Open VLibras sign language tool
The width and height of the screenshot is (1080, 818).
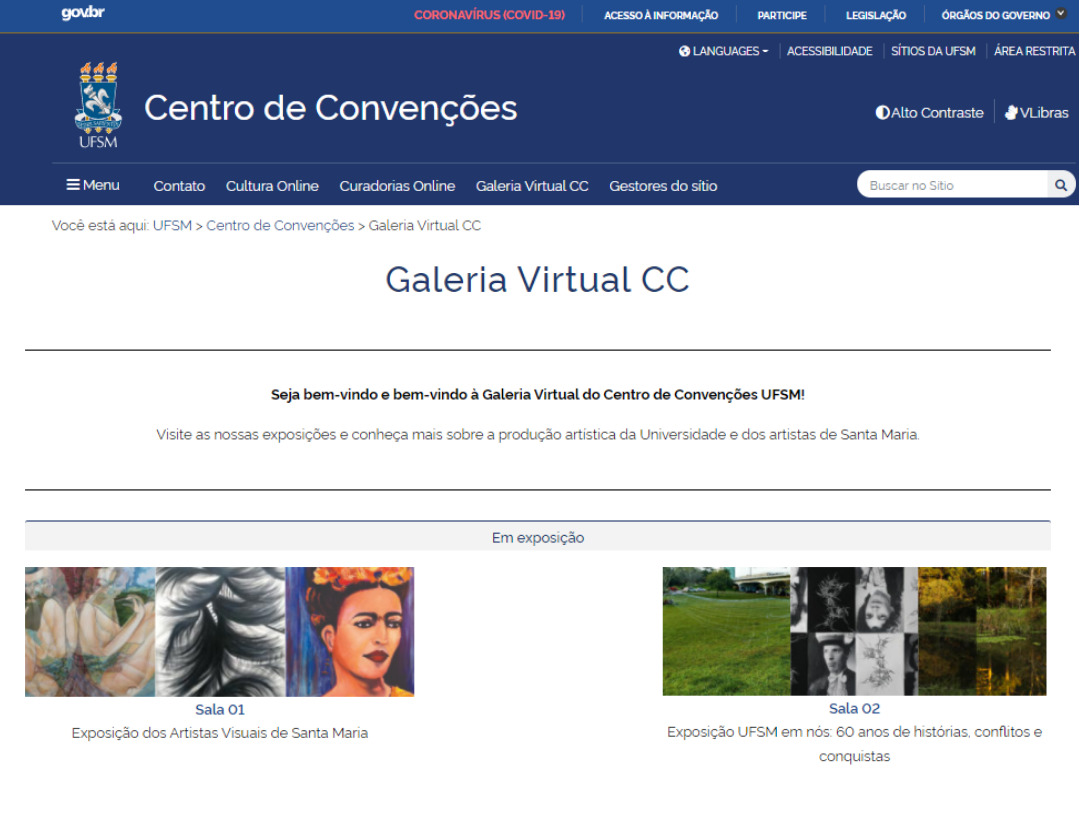point(1037,113)
